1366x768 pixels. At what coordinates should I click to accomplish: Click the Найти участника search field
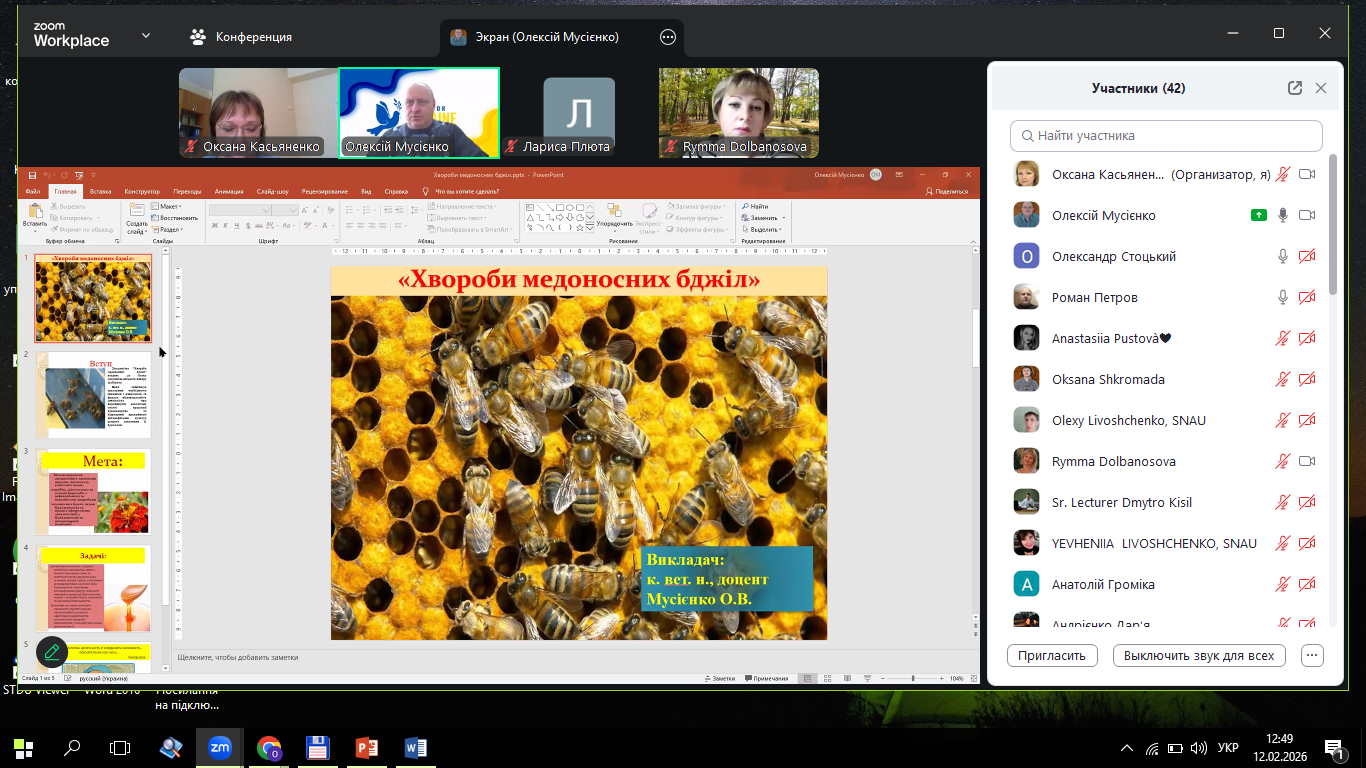[1166, 135]
